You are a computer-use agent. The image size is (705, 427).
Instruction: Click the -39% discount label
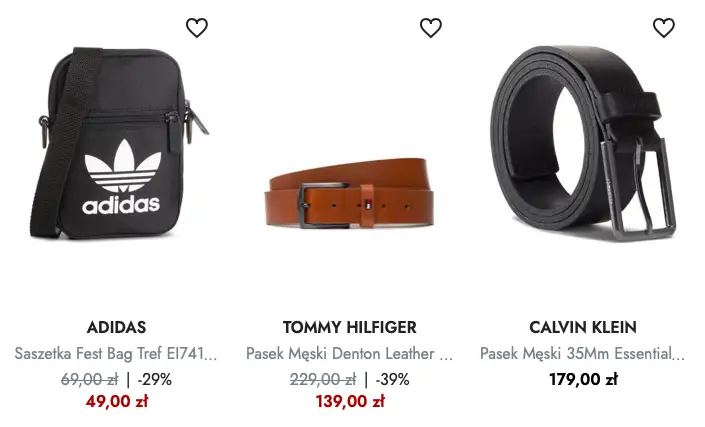(x=393, y=380)
